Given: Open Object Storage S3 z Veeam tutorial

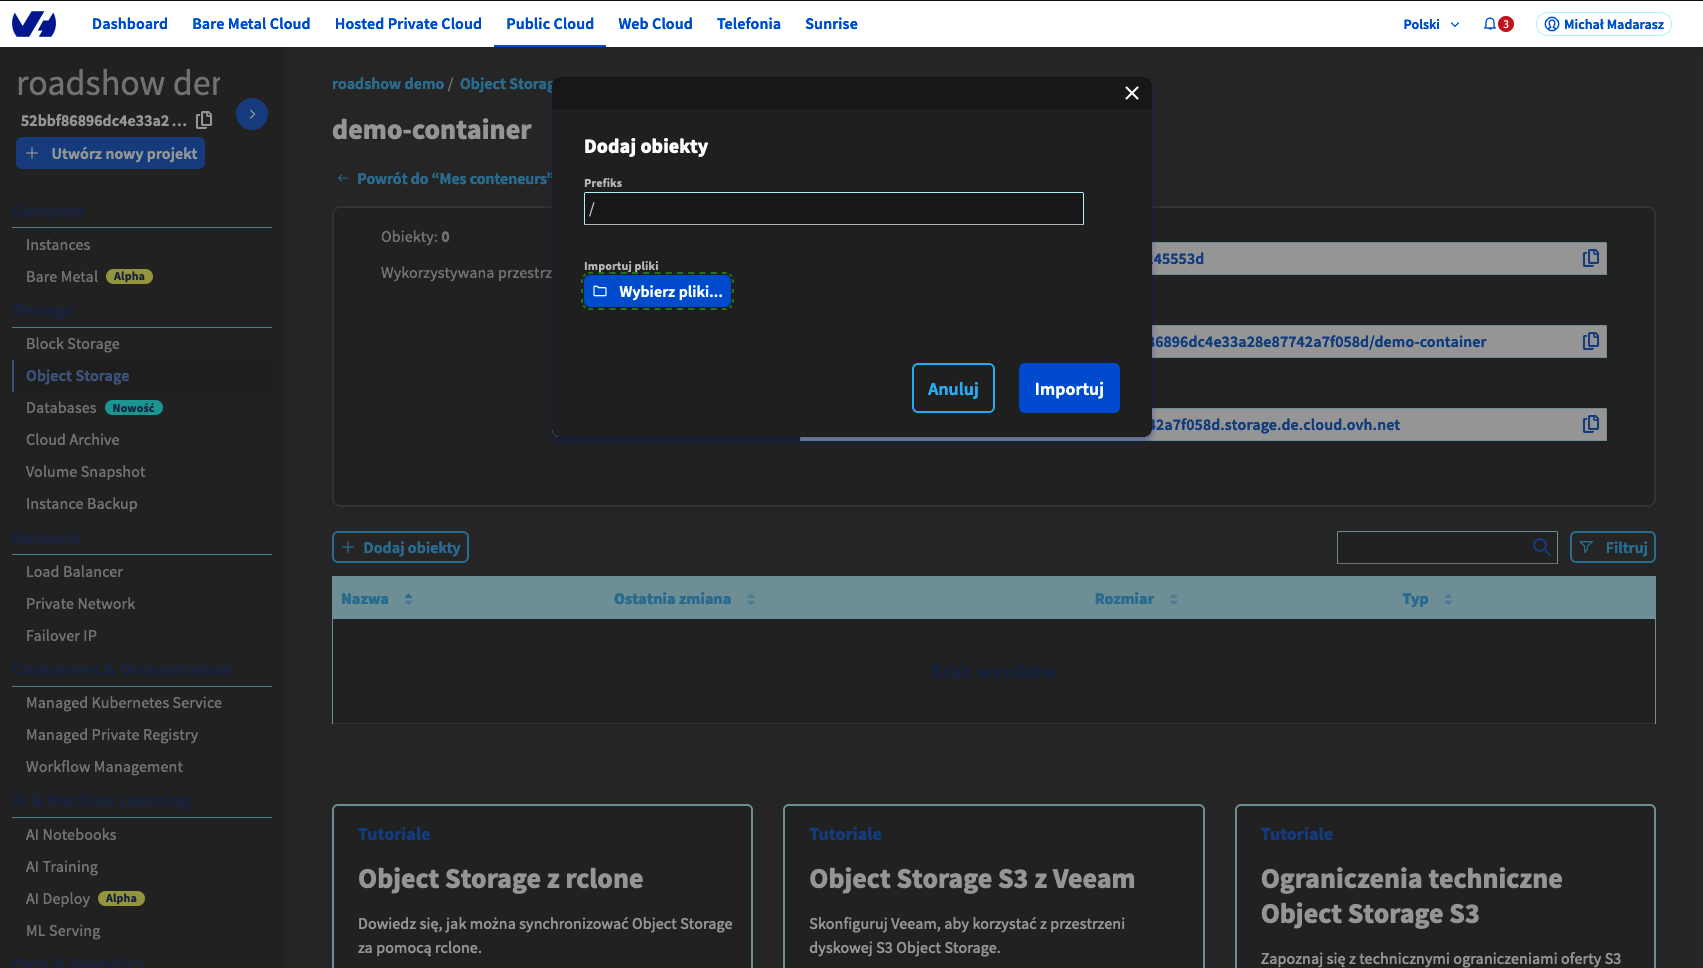Looking at the screenshot, I should tap(994, 886).
